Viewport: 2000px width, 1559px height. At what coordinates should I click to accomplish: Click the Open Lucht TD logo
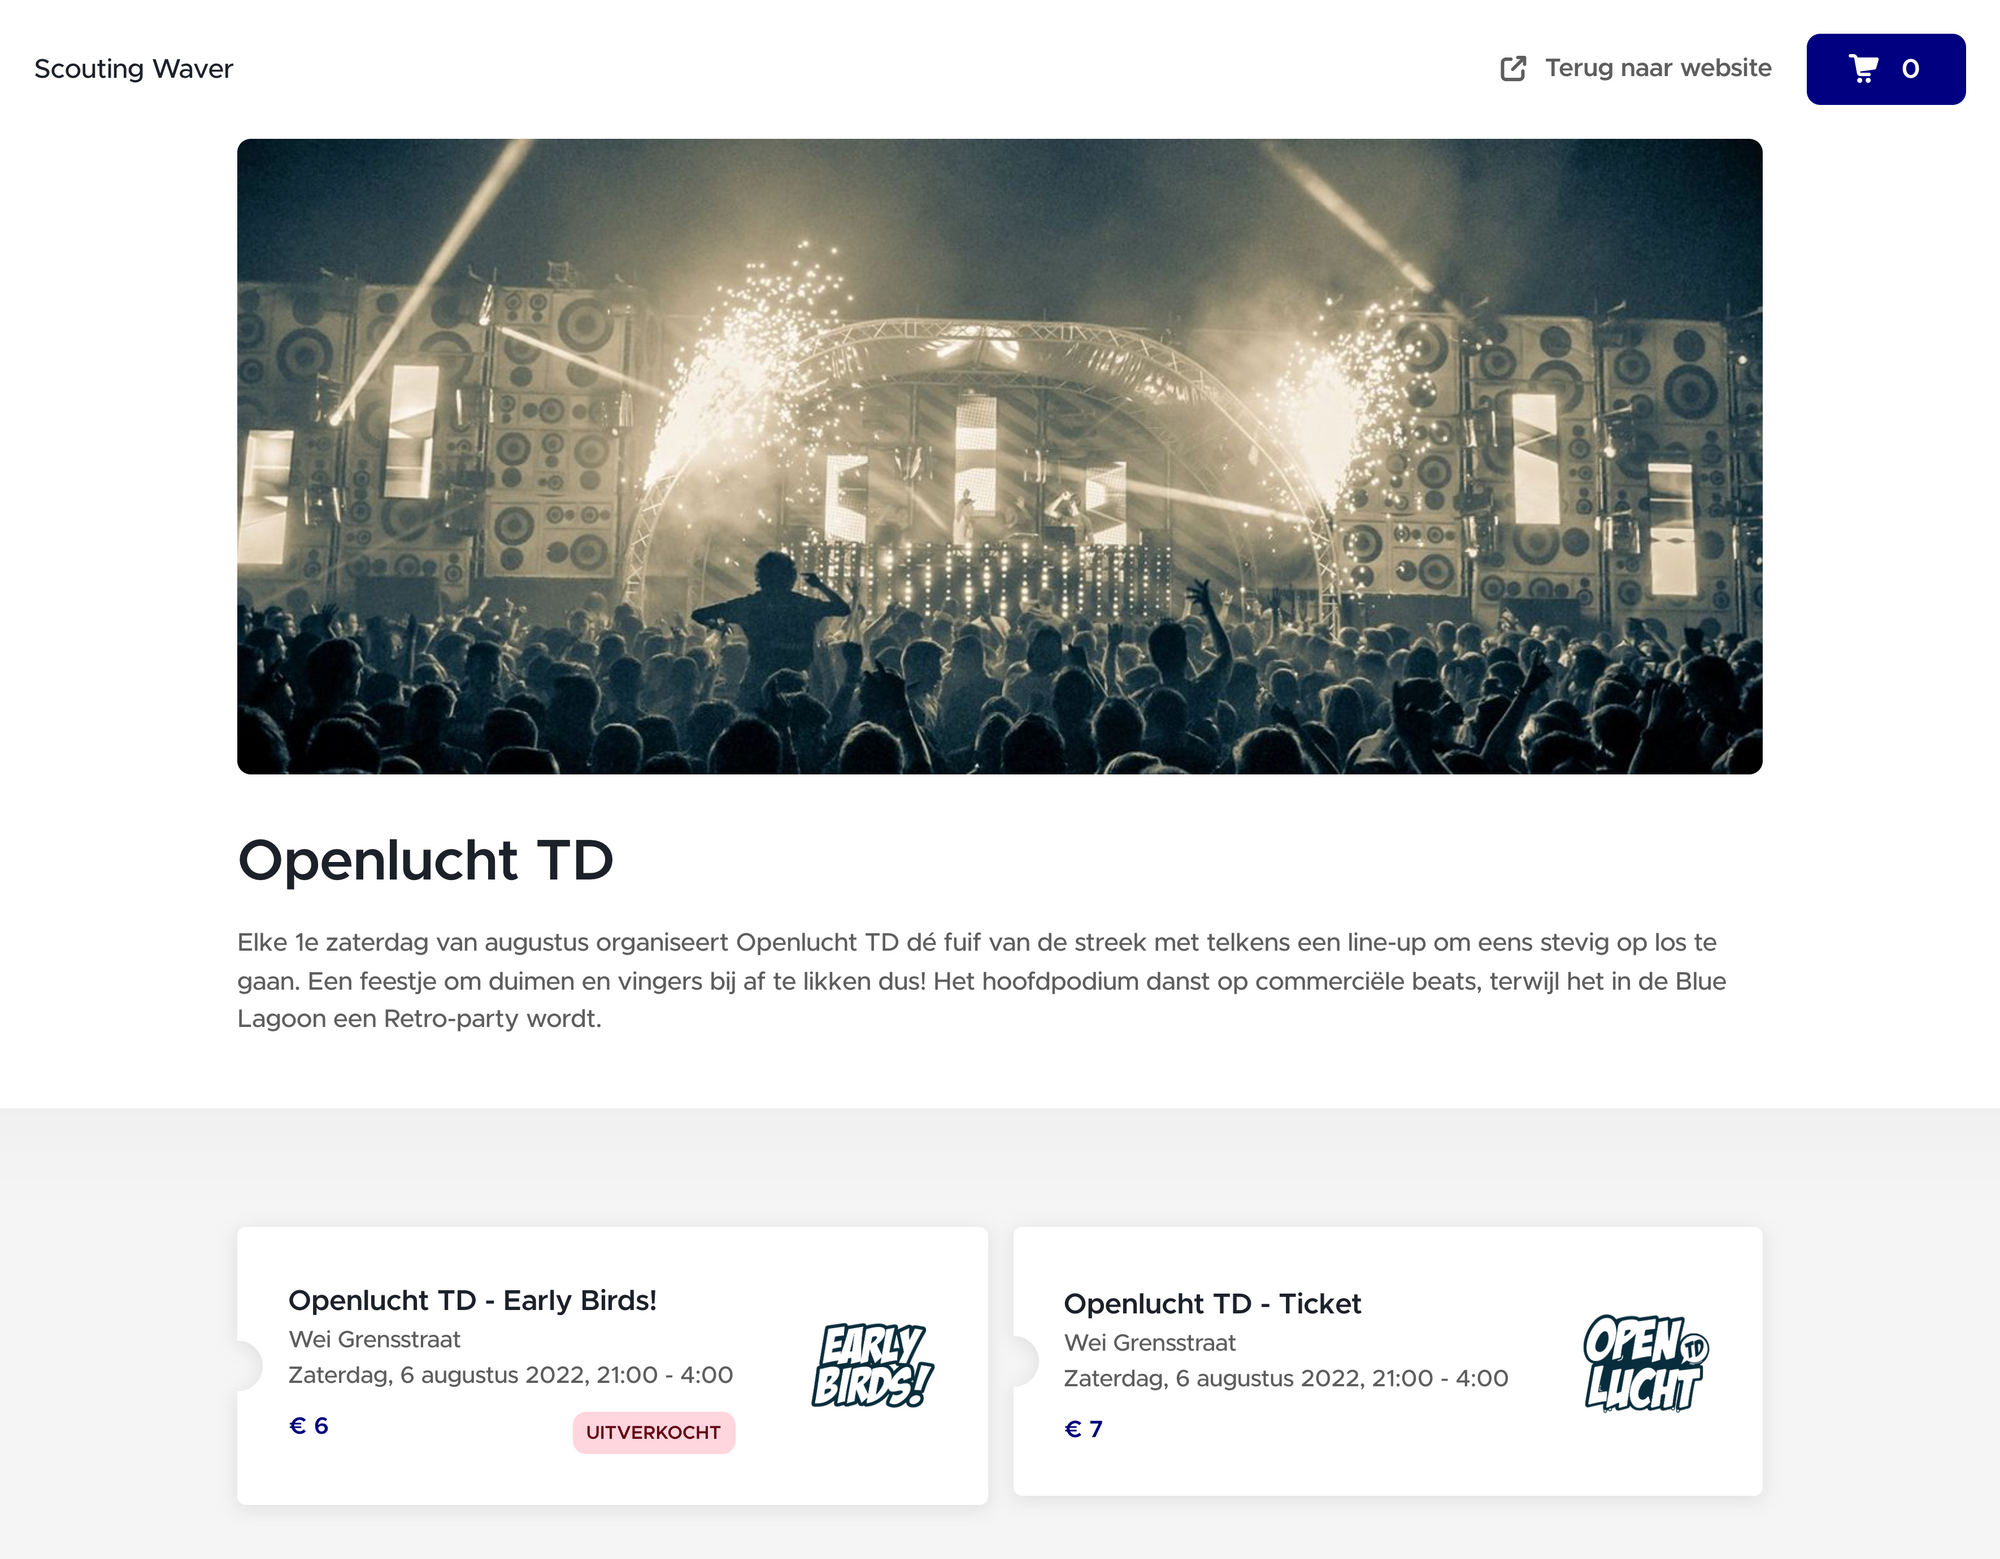pyautogui.click(x=1646, y=1363)
